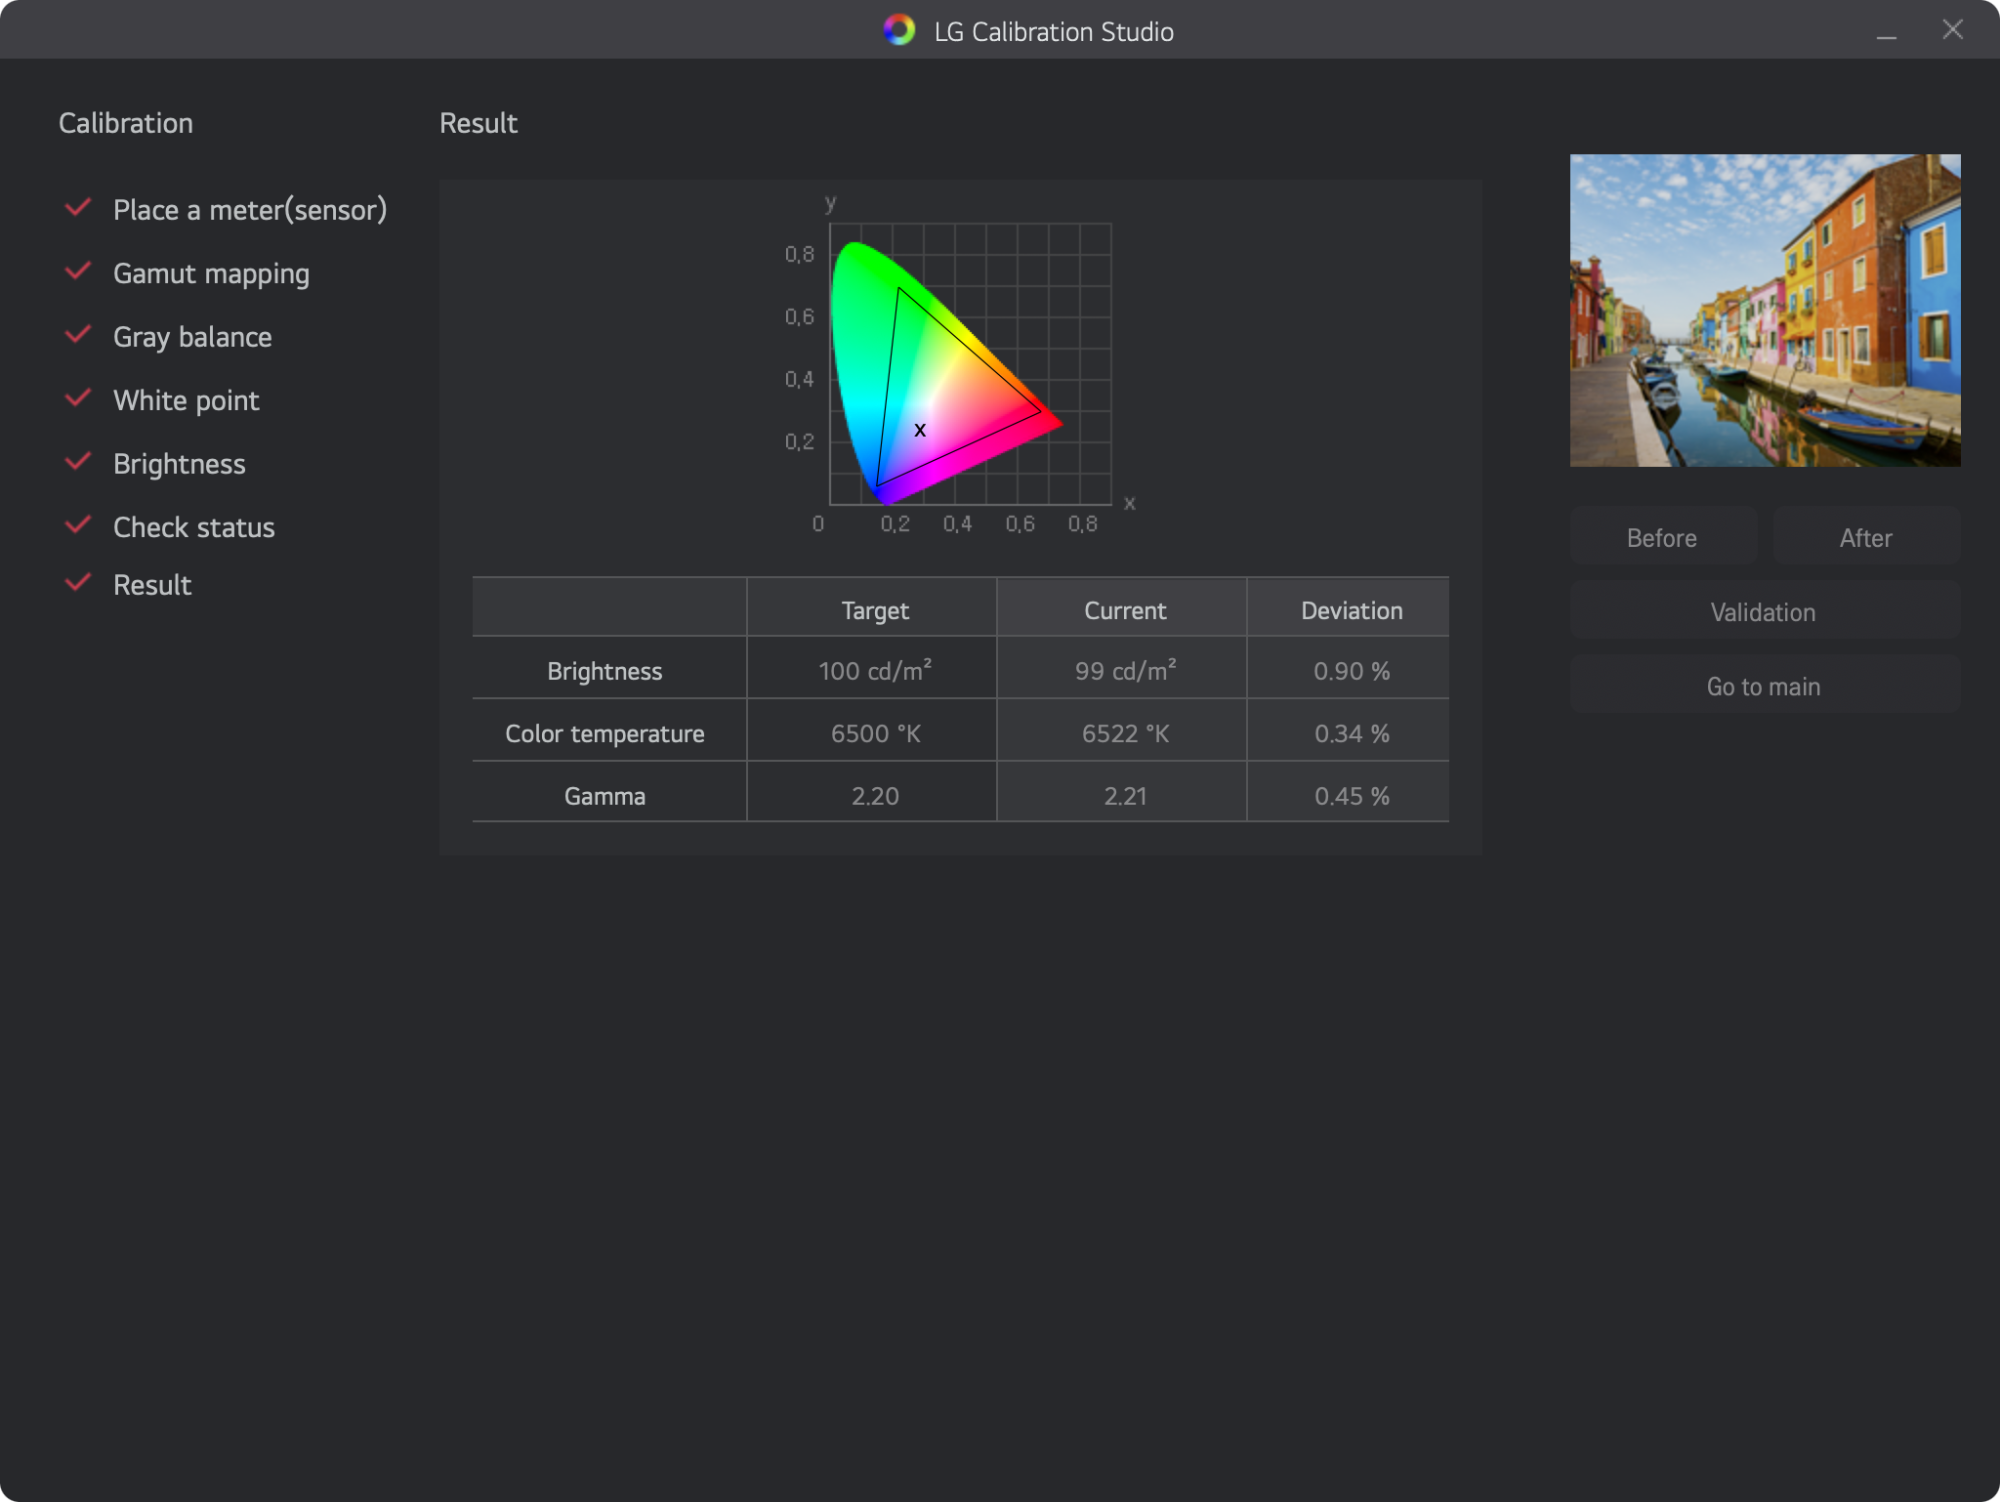Click the Gamut mapping checkmark icon
2000x1502 pixels.
78,272
